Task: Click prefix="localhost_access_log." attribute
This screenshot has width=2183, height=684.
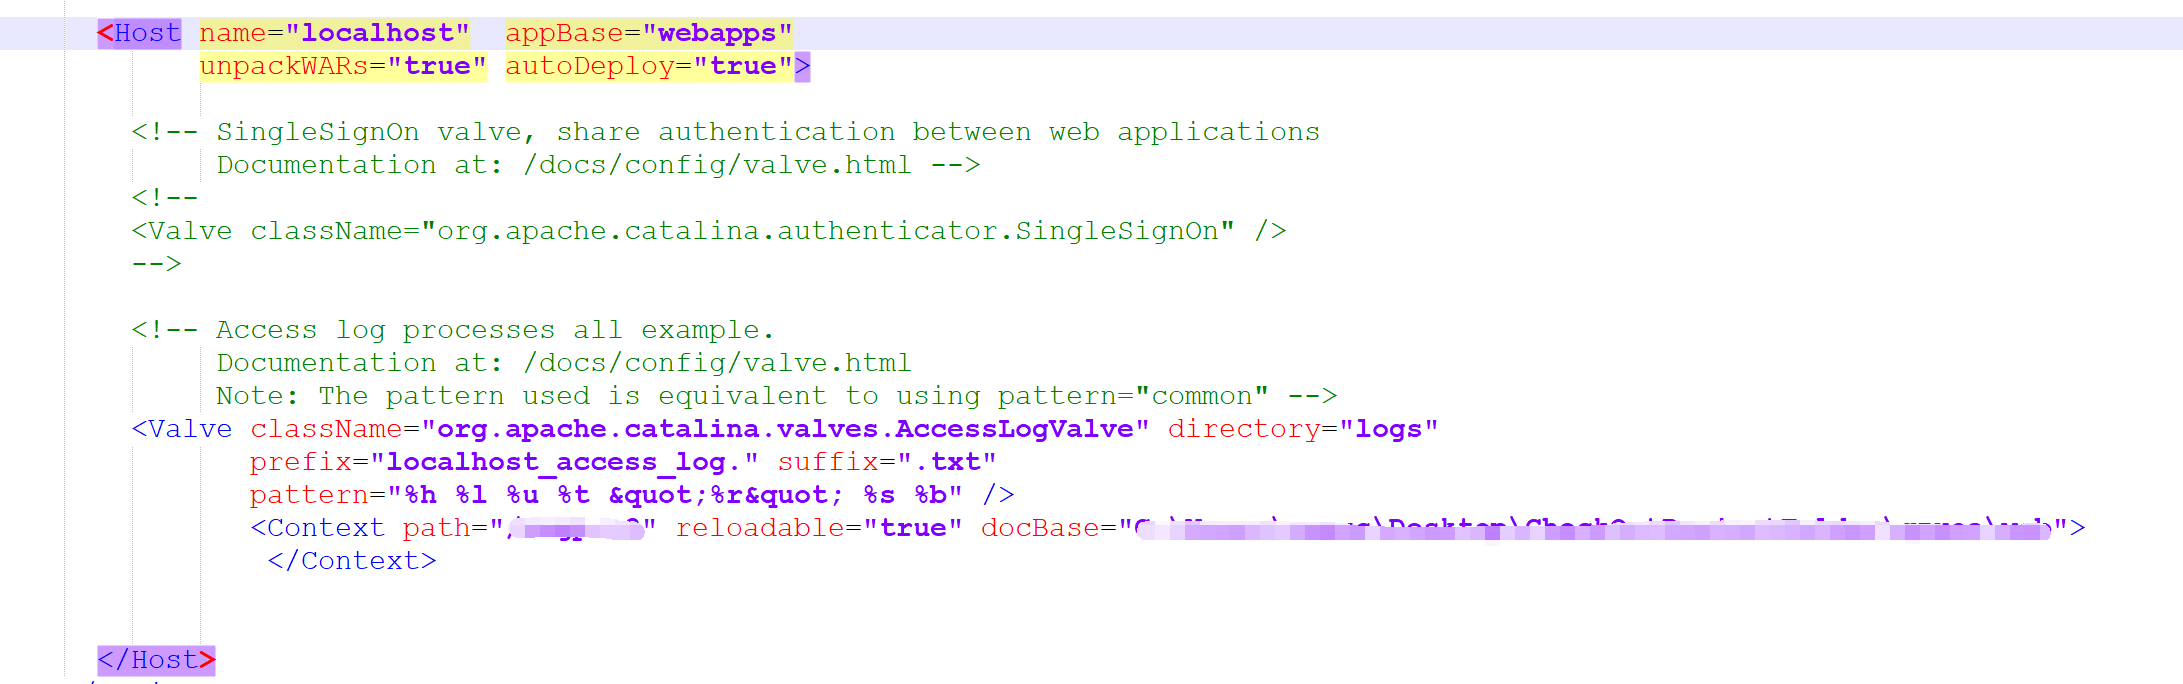Action: point(504,462)
